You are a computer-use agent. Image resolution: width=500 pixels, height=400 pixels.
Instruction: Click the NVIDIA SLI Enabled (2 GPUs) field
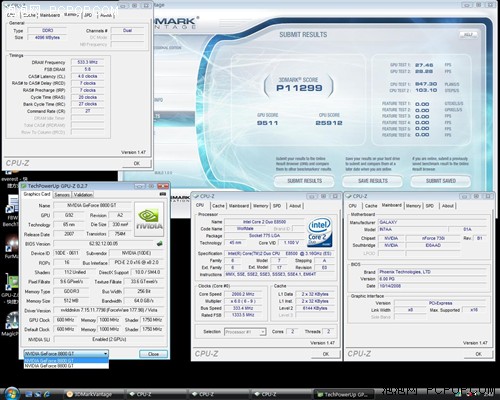pyautogui.click(x=109, y=339)
